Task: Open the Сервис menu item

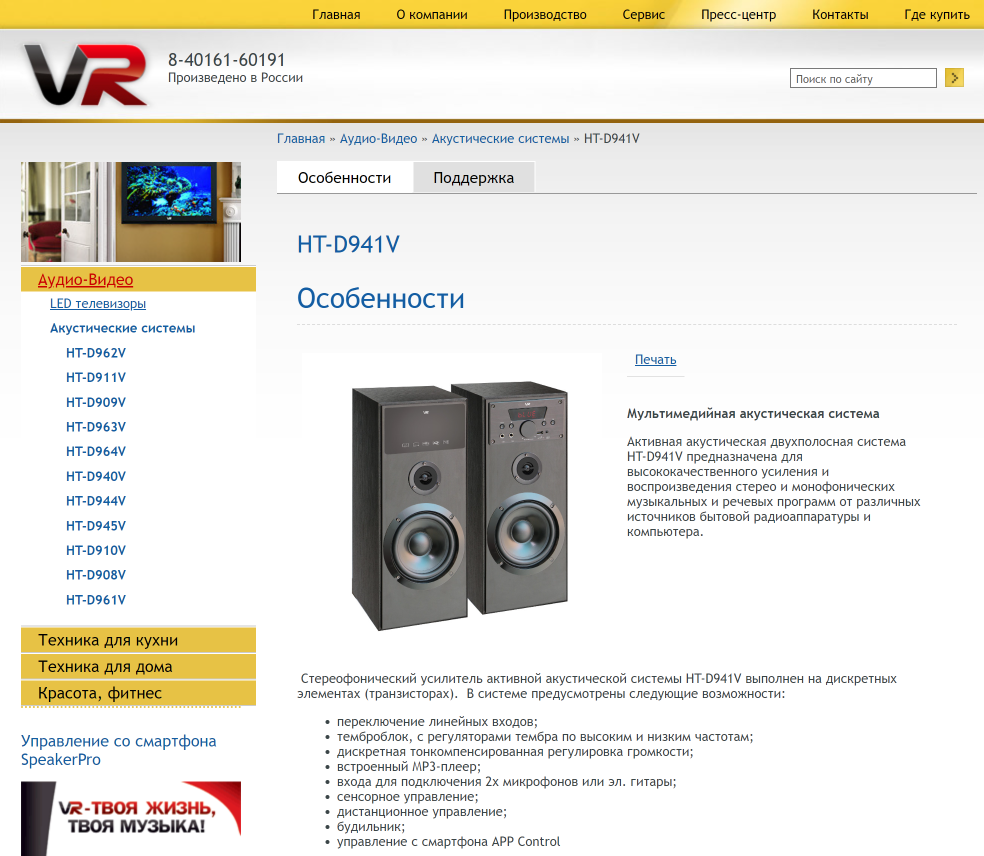Action: [x=643, y=14]
